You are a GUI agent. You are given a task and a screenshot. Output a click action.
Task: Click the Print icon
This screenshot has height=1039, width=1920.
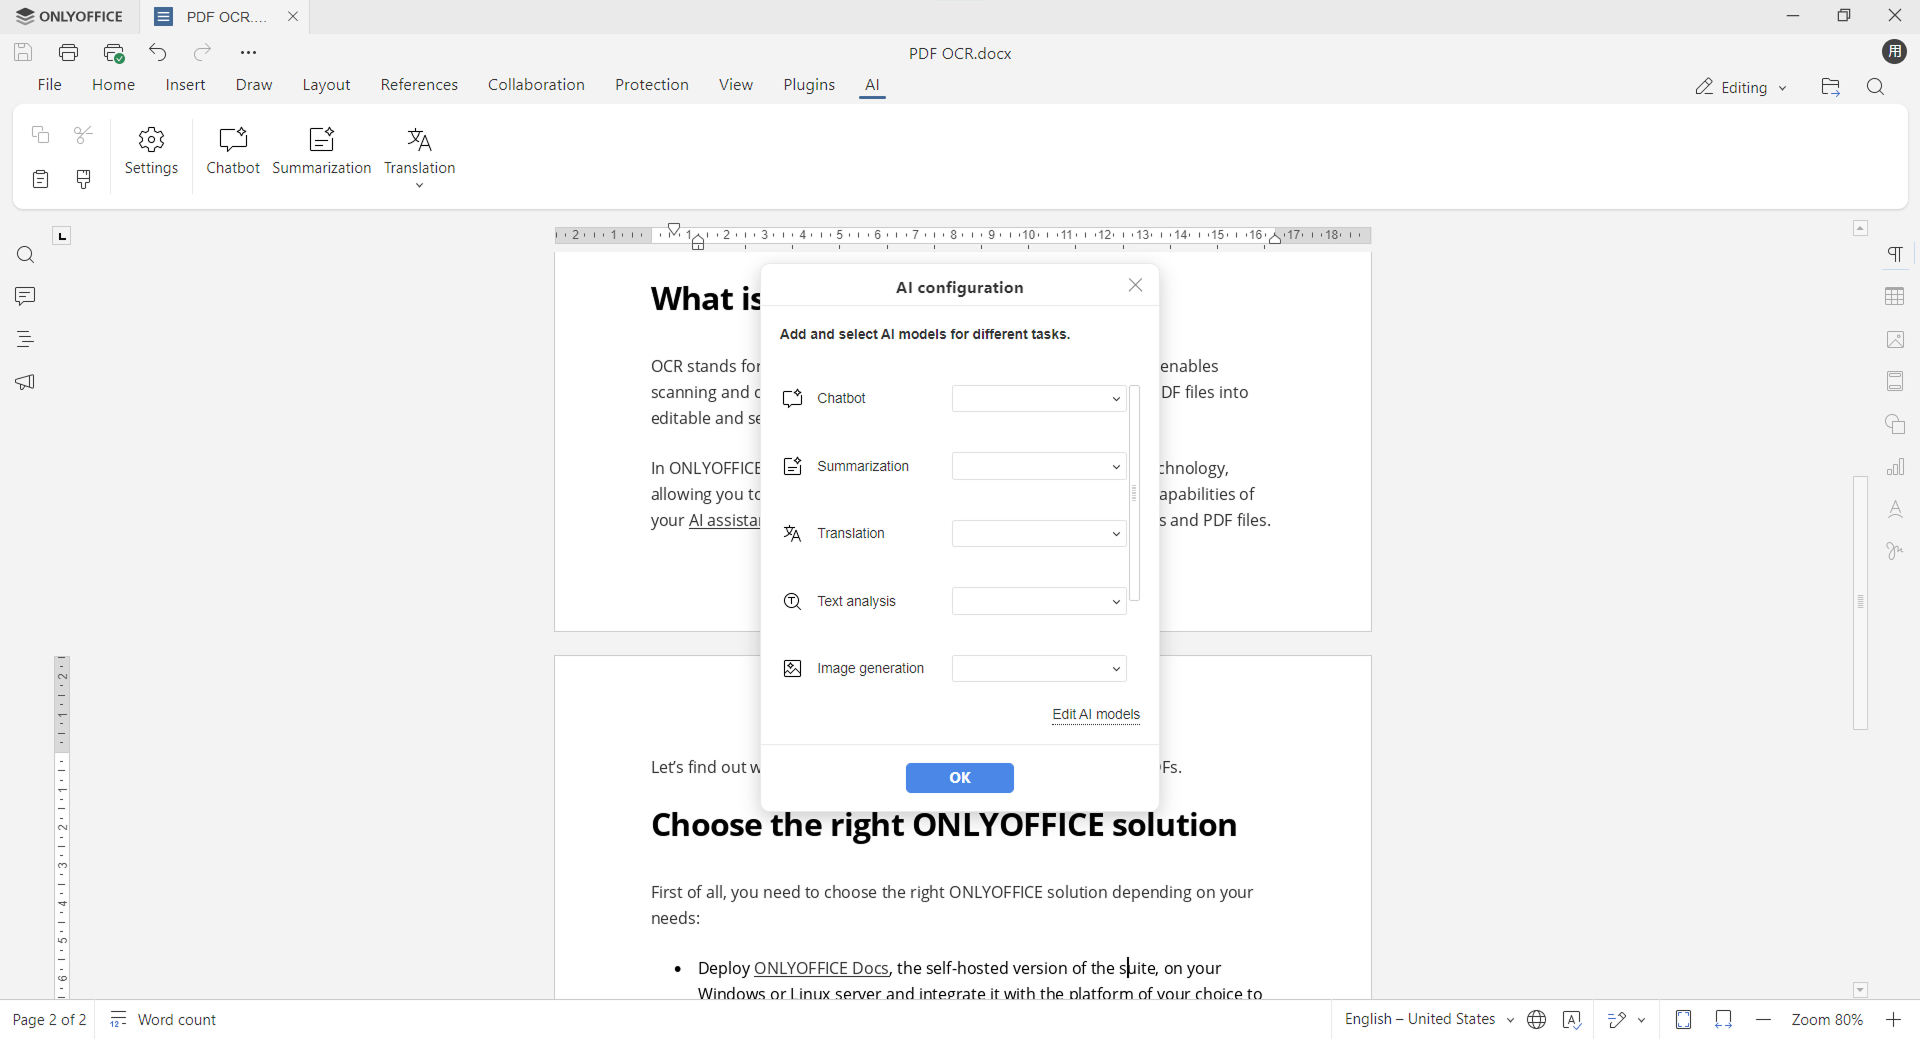tap(69, 53)
